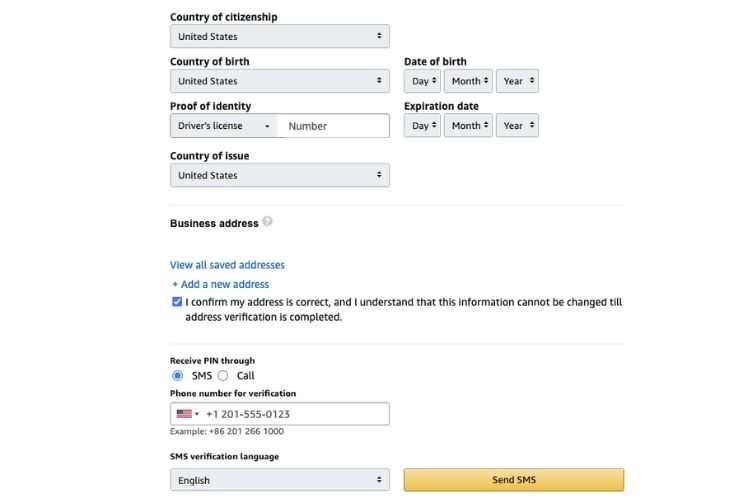Screen dimensions: 750x500
Task: Select the SMS radio button
Action: tap(178, 376)
